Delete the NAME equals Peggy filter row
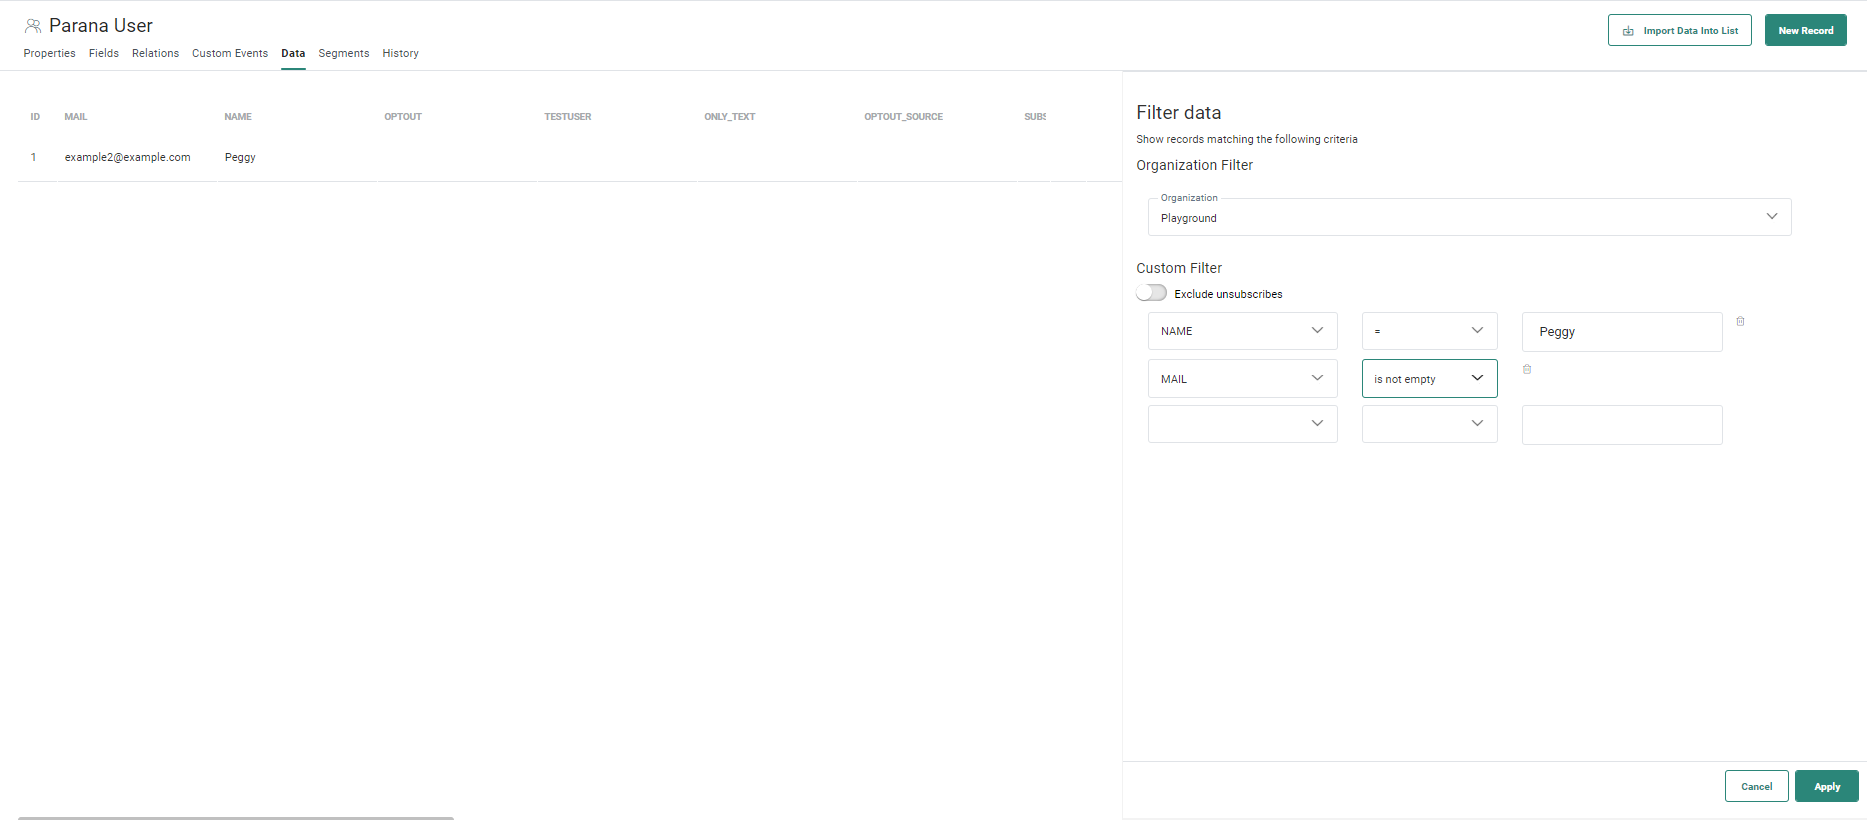This screenshot has width=1867, height=820. (1740, 322)
